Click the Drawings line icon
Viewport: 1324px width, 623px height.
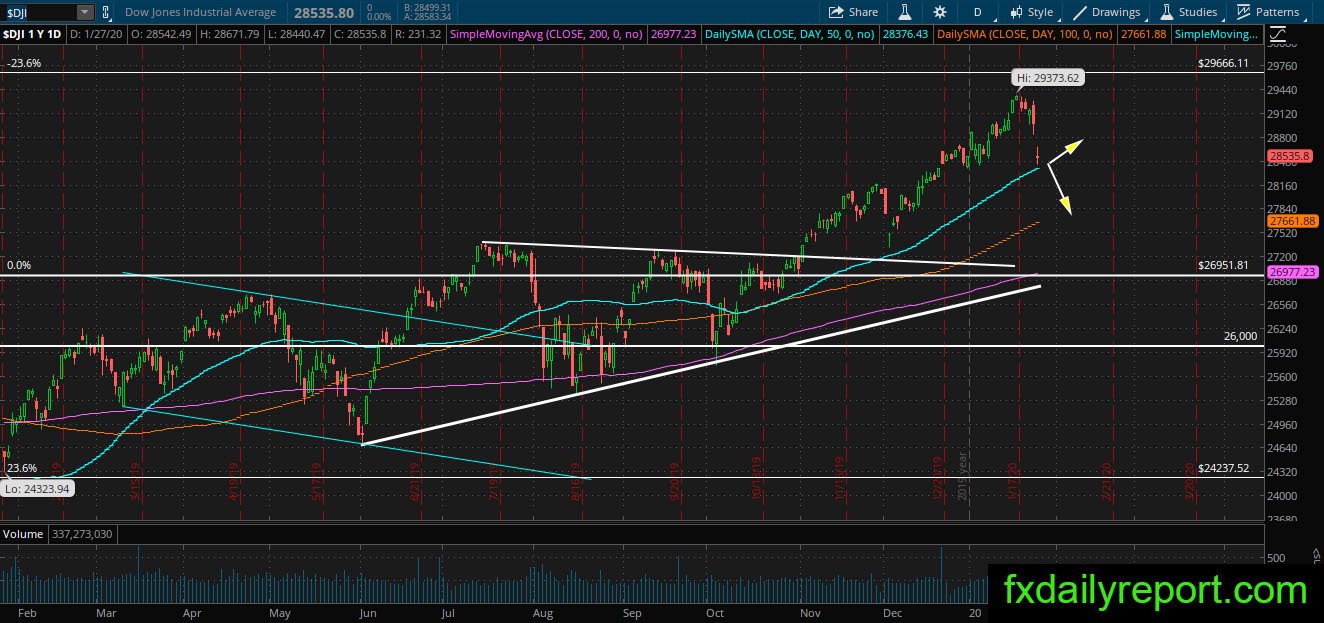1081,12
